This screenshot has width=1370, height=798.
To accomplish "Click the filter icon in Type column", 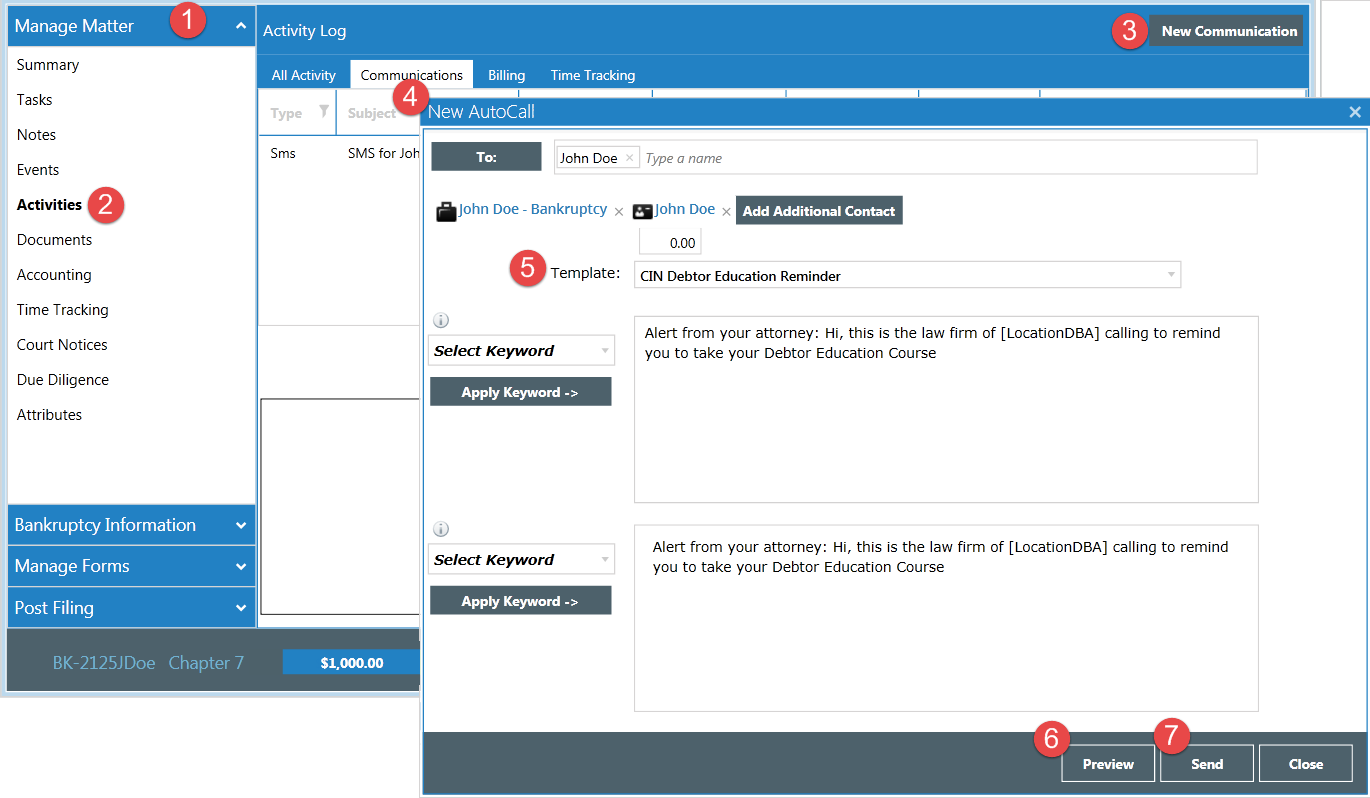I will point(323,112).
